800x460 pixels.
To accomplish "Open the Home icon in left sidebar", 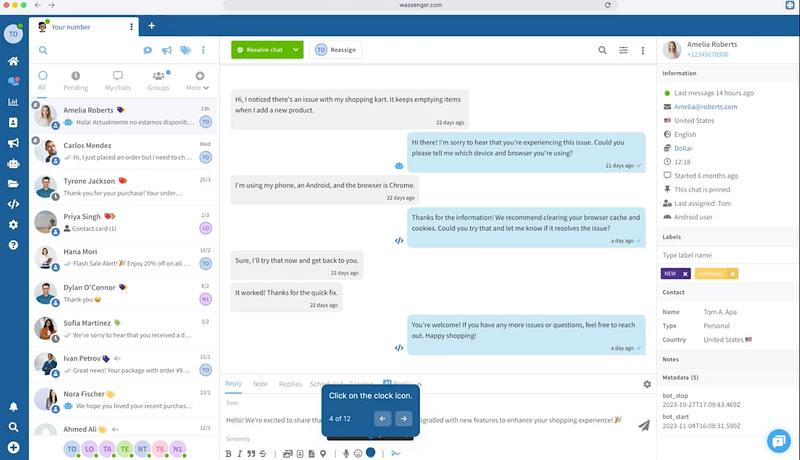I will 13,60.
